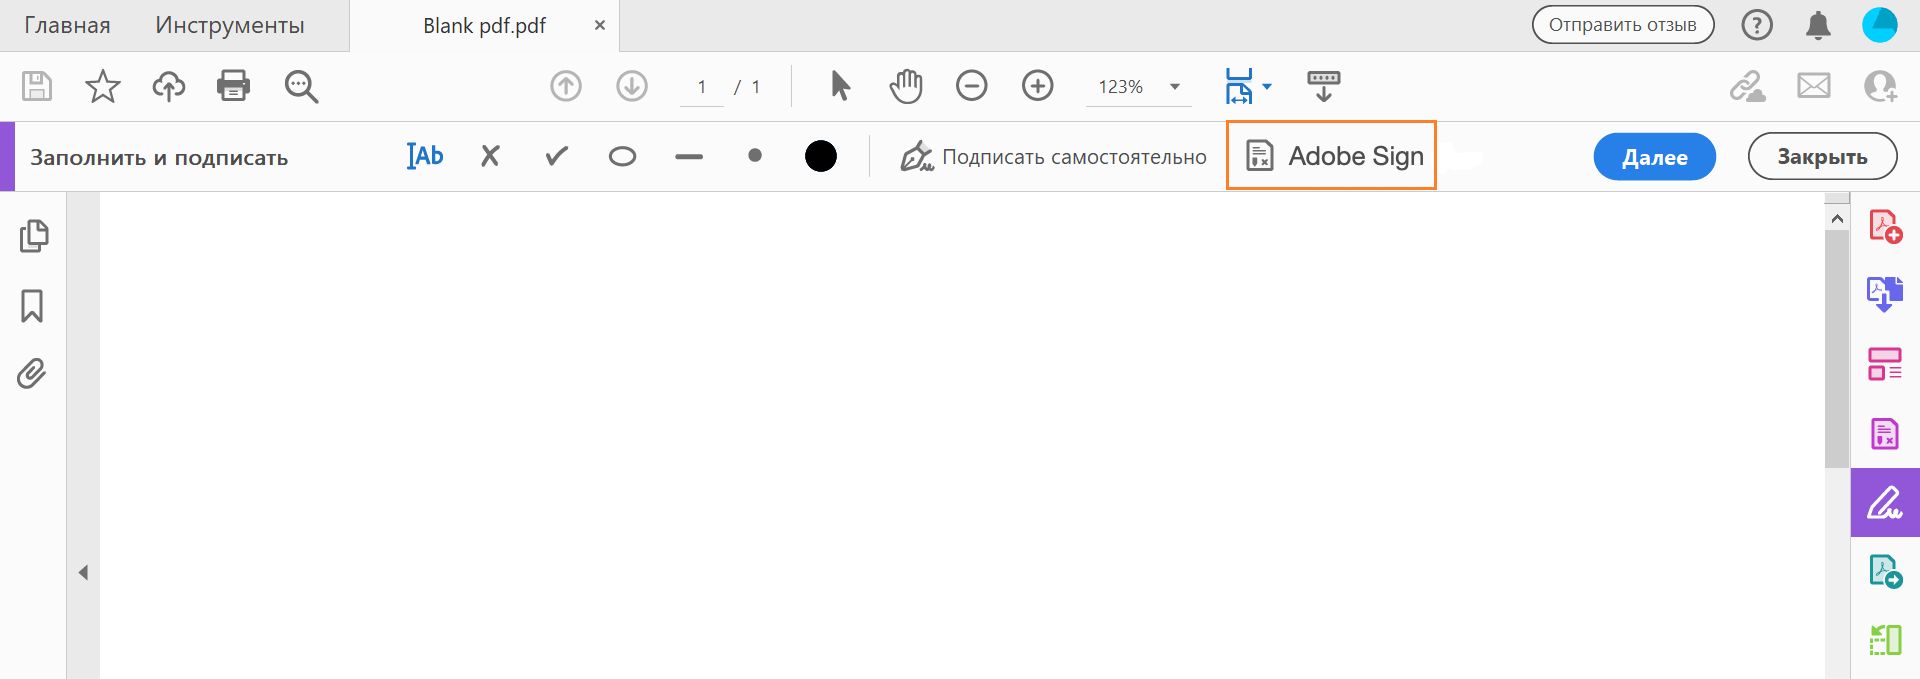The image size is (1920, 679).
Task: Open the find text magnifier icon
Action: [x=301, y=87]
